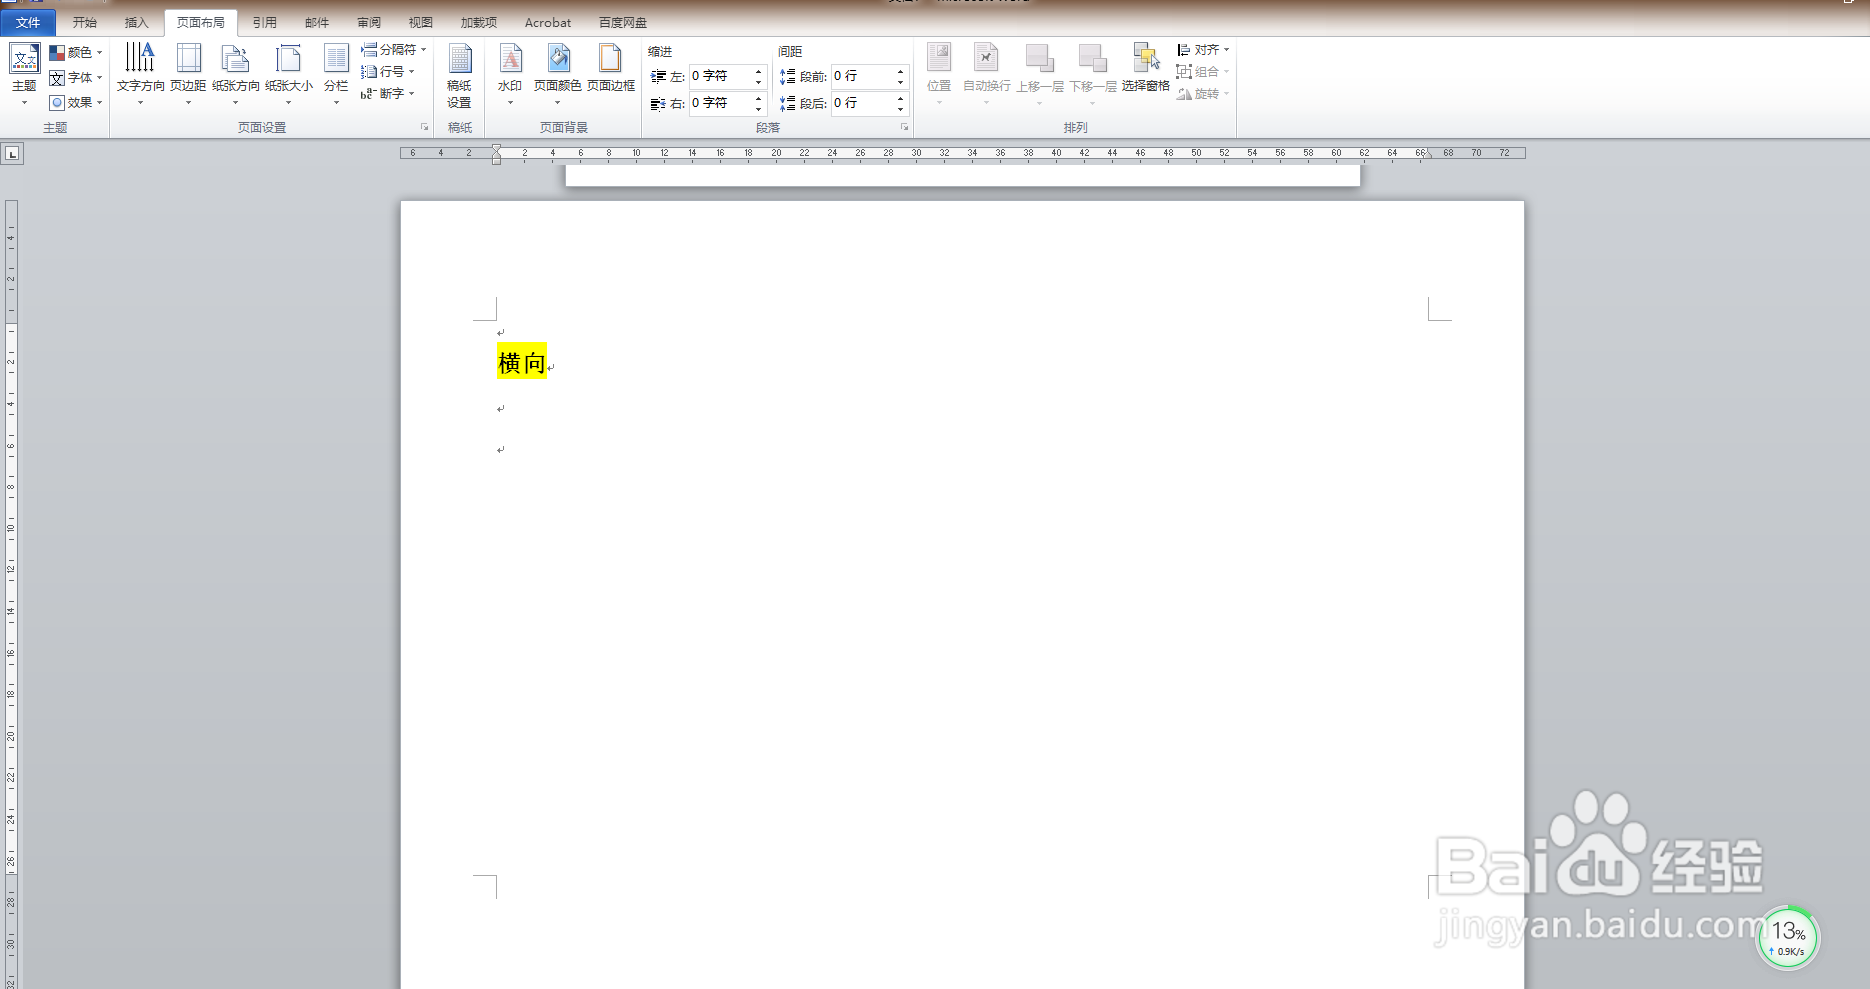Click the 段后 spacing after field
Viewport: 1870px width, 989px height.
[863, 103]
